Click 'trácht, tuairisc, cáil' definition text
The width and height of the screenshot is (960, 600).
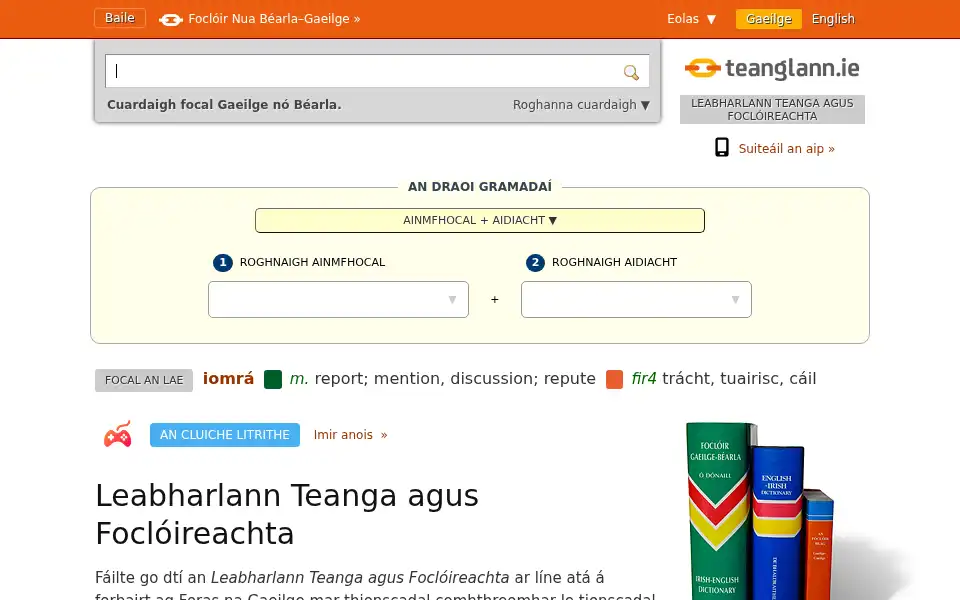coord(739,378)
